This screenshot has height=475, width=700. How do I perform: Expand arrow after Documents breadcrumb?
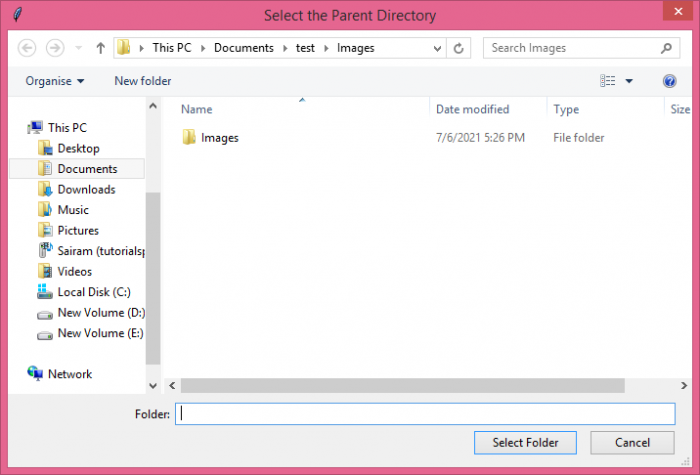click(x=285, y=48)
